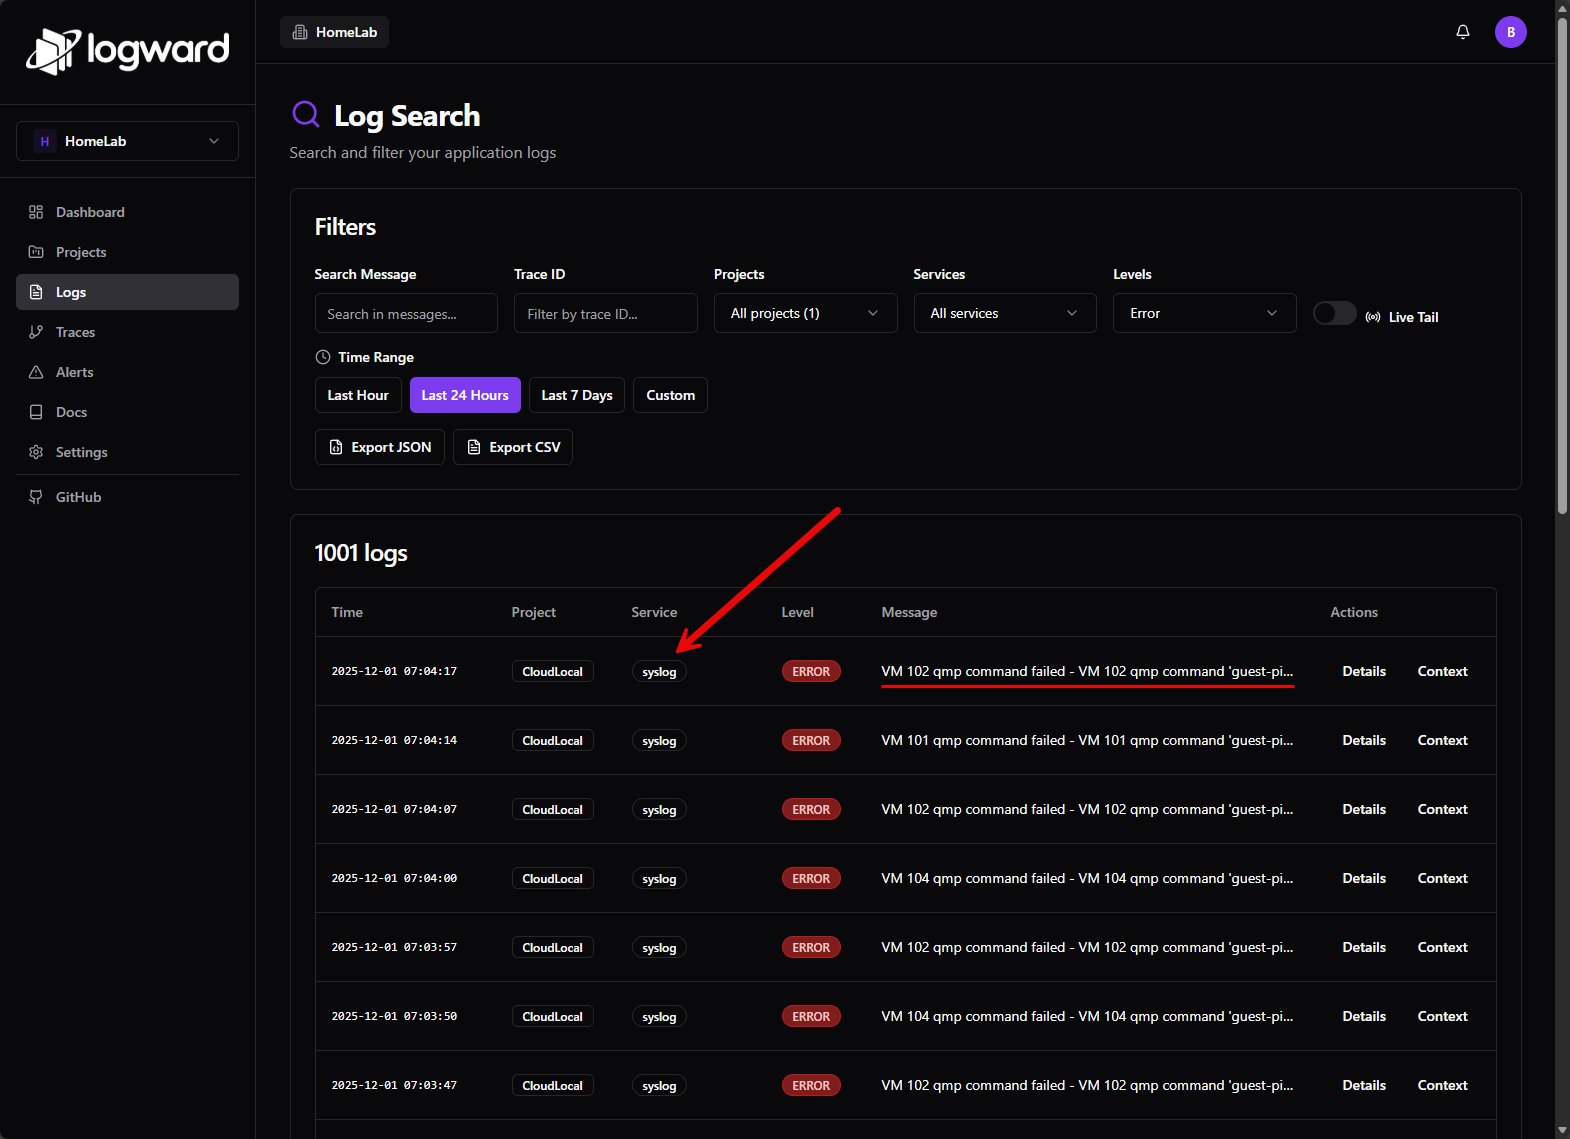Enable the Live Tail toggle

(x=1334, y=314)
